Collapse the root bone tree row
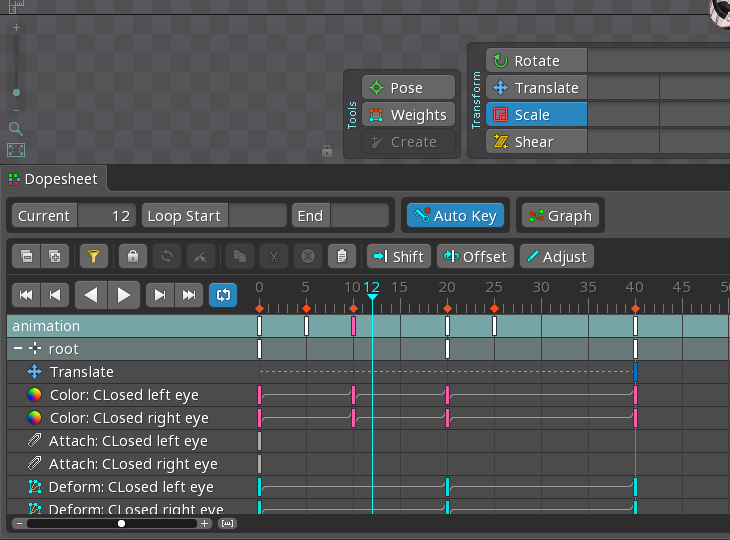The width and height of the screenshot is (730, 540). point(18,349)
